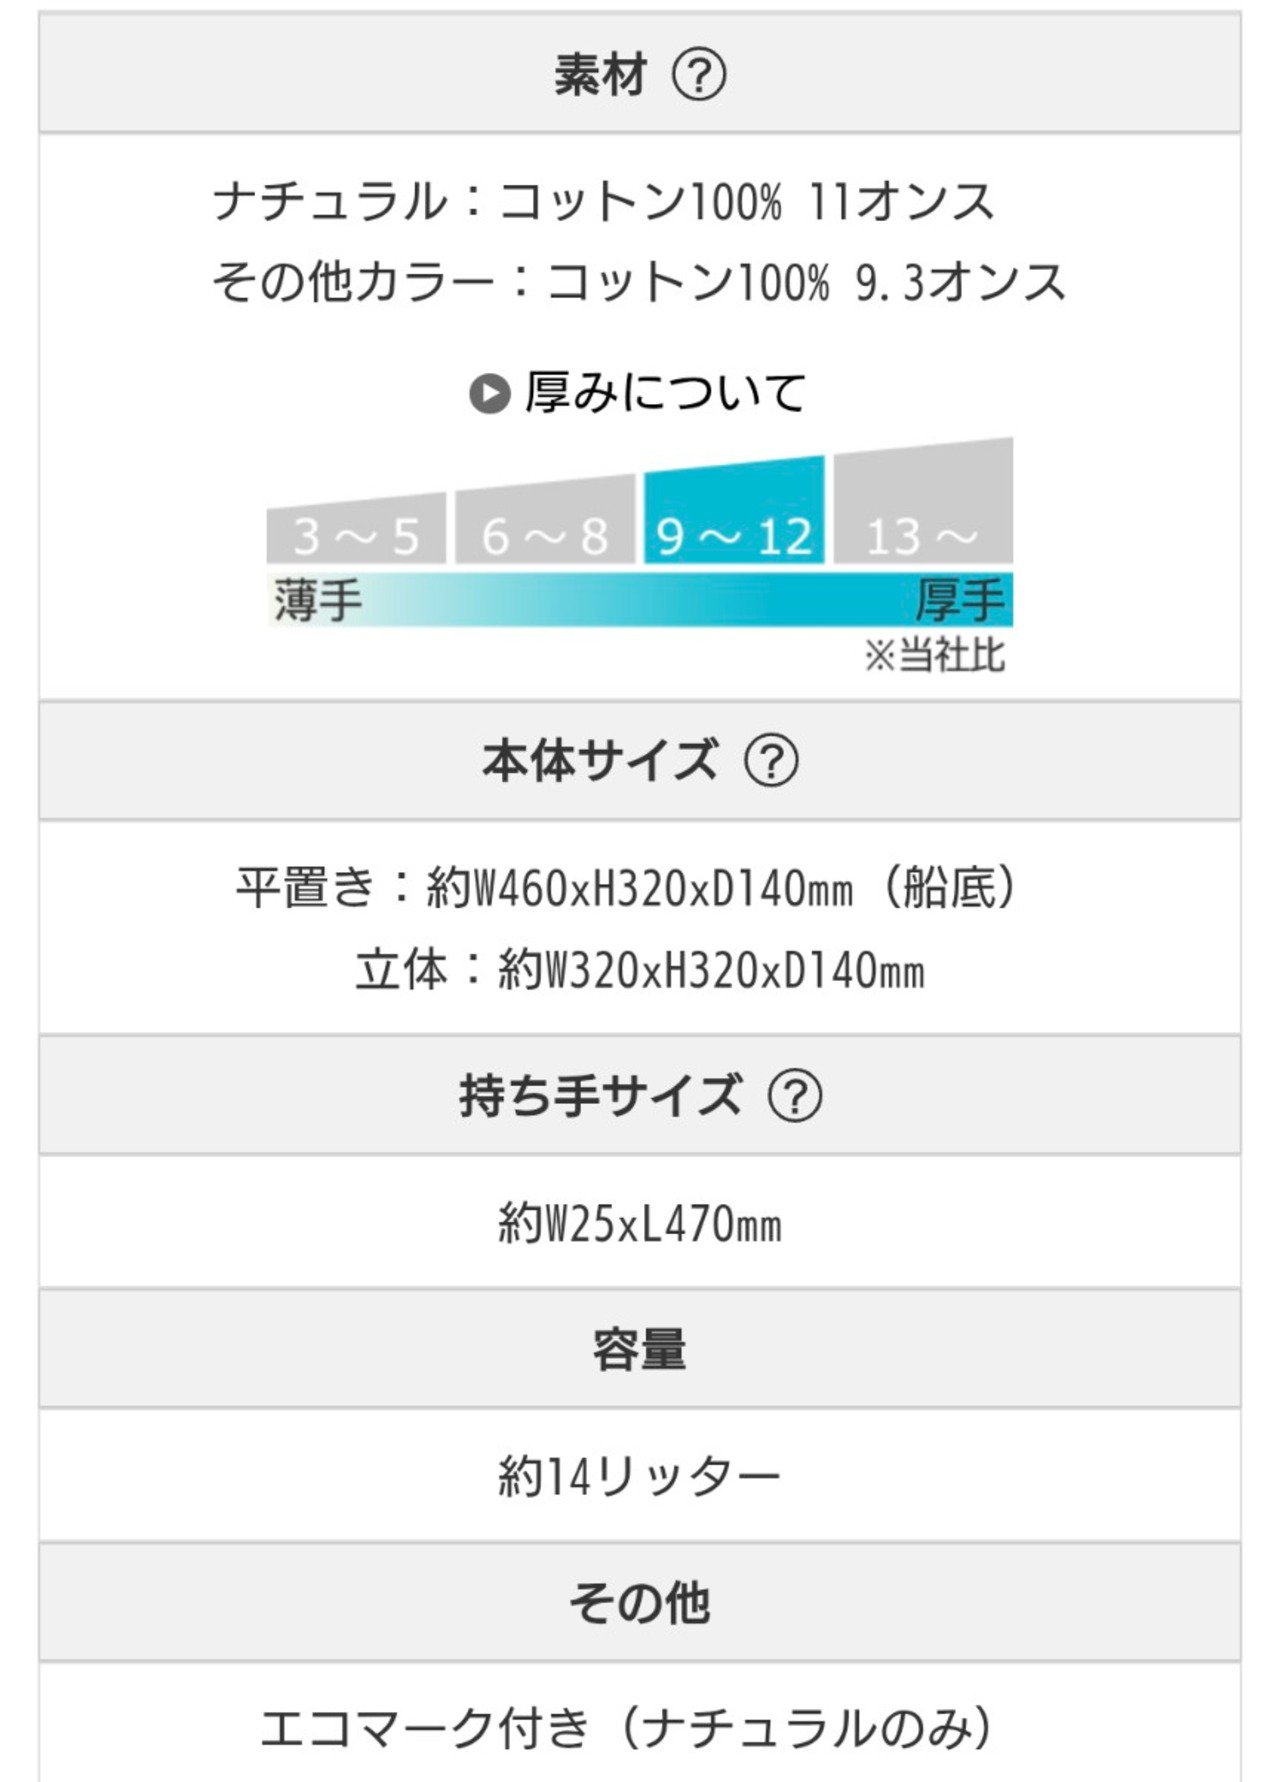This screenshot has height=1782, width=1280.
Task: Open the help icon next to 本体サイズ
Action: [770, 761]
